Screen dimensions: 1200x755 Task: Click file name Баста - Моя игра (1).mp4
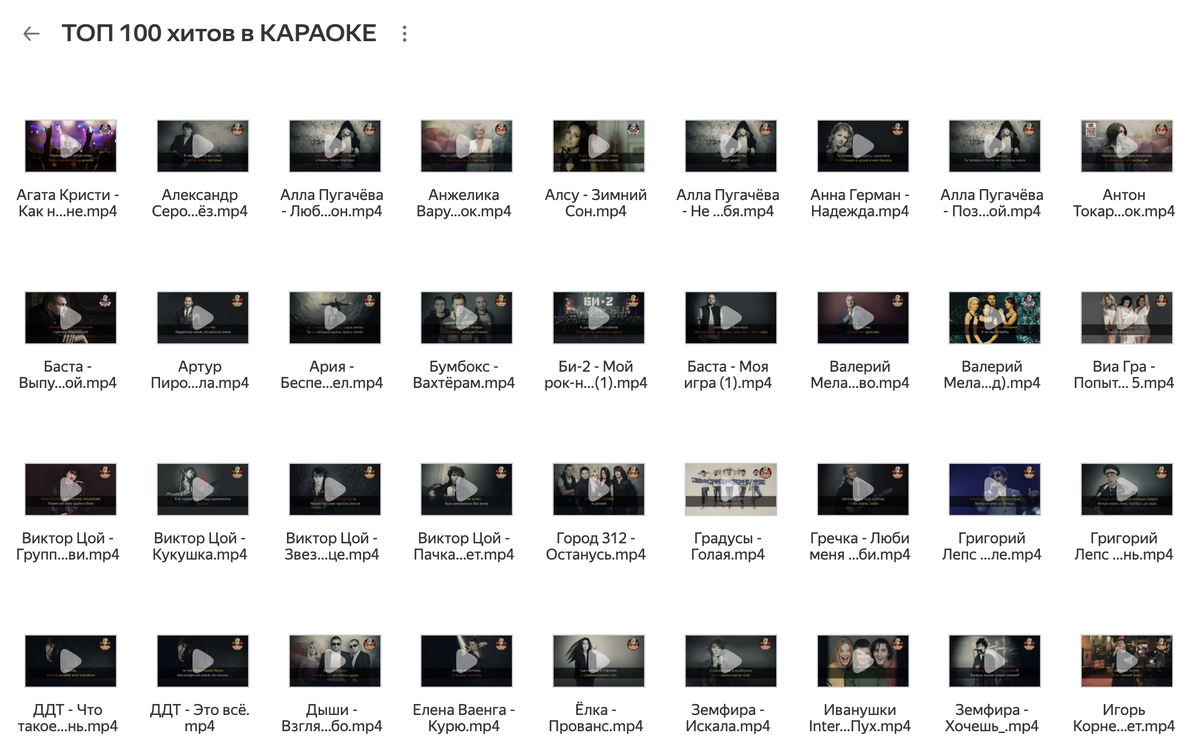click(730, 375)
